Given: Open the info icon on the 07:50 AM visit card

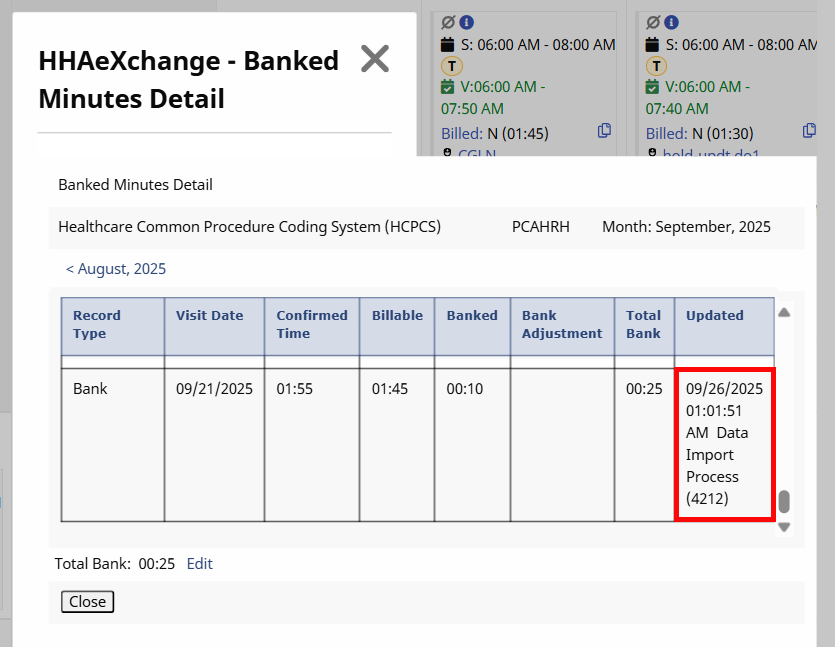Looking at the screenshot, I should coord(466,22).
